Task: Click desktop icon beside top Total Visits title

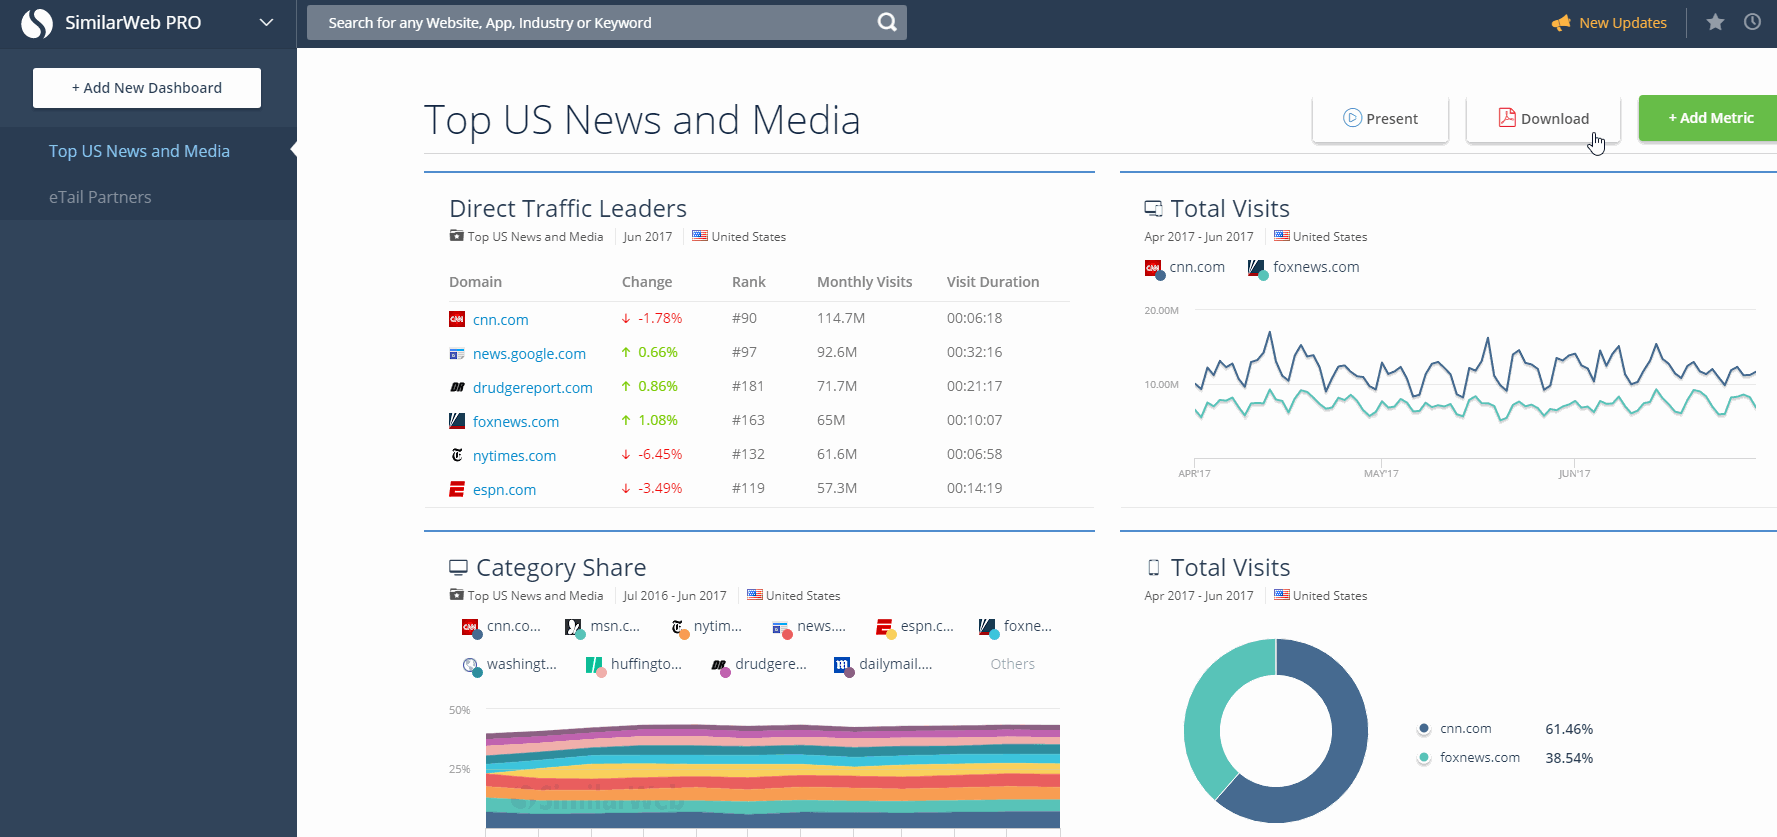Action: pos(1153,208)
